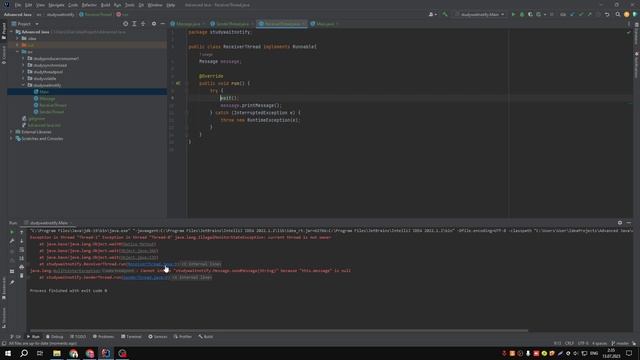Screen dimensions: 640x360
Task: Open Run panel gear settings
Action: tap(620, 223)
